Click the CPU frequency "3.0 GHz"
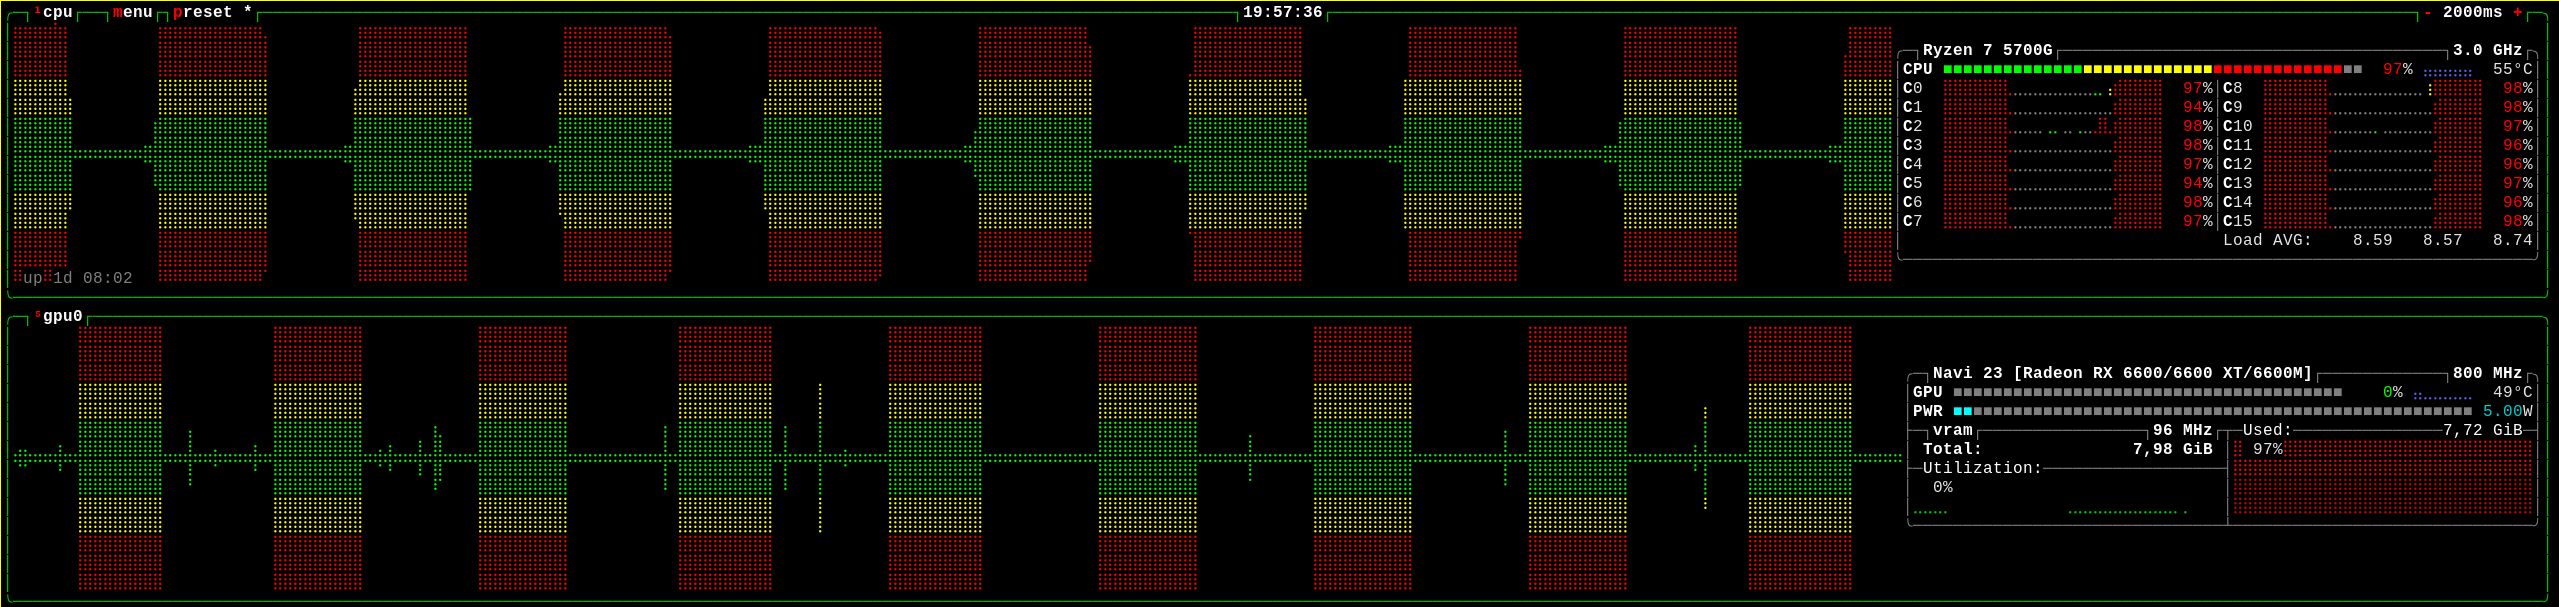2559x607 pixels. (x=2488, y=50)
